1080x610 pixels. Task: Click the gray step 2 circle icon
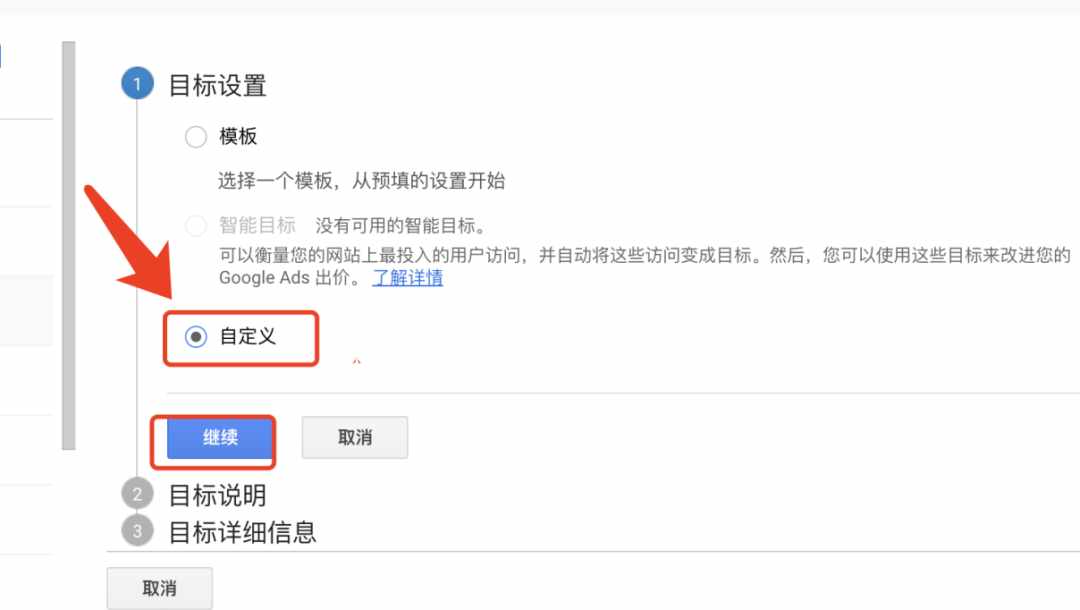tap(137, 494)
